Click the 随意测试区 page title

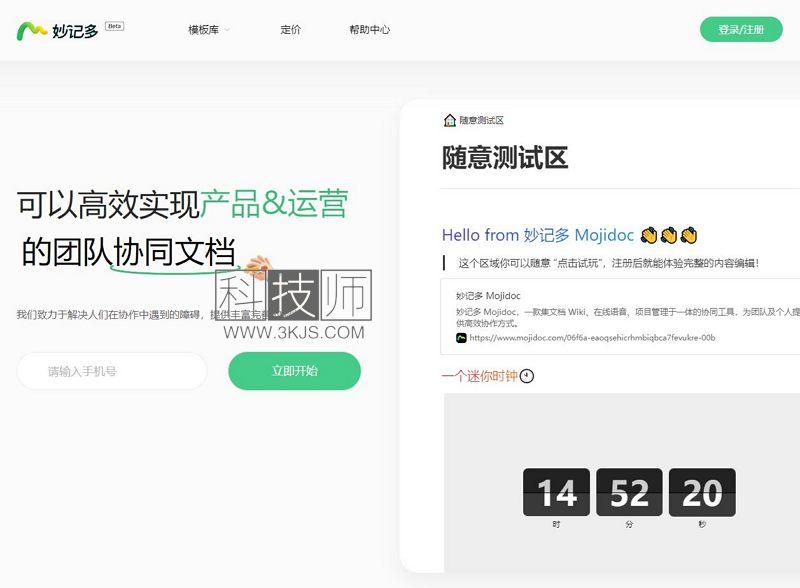(505, 157)
